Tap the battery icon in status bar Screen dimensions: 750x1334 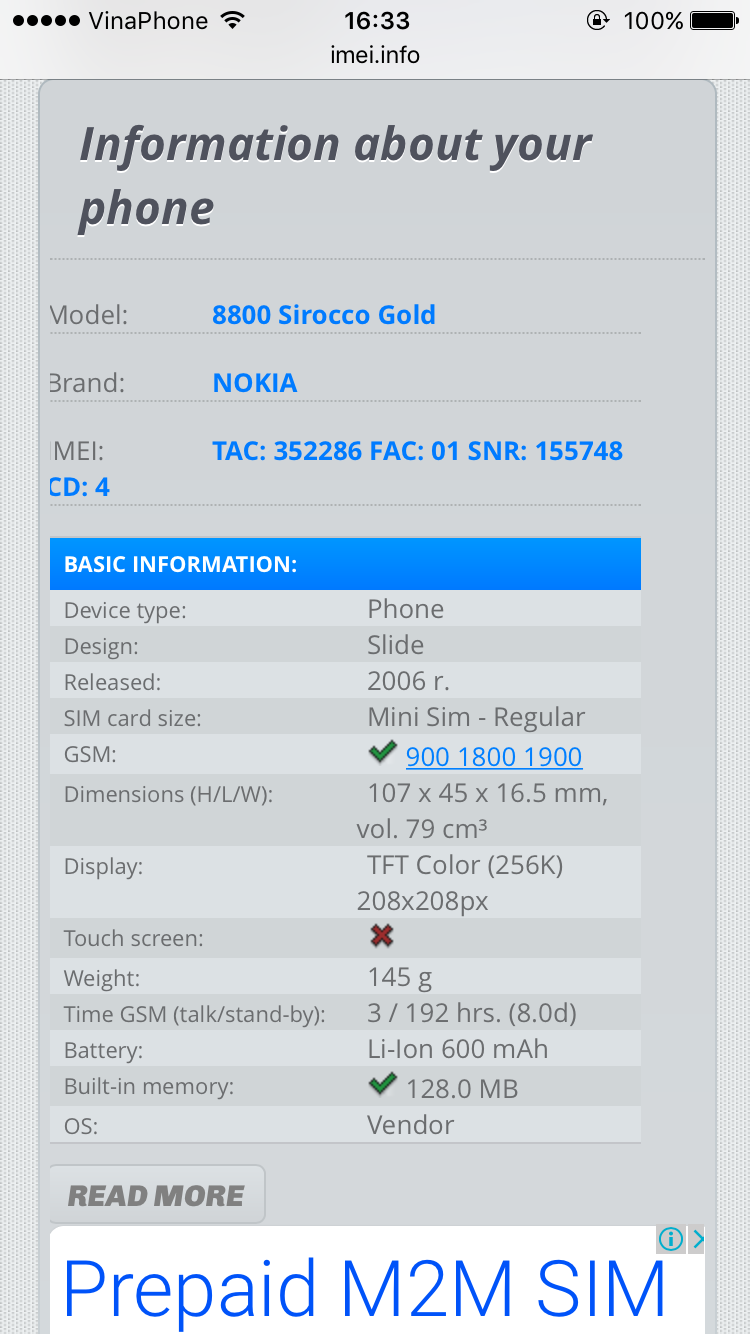[x=713, y=21]
